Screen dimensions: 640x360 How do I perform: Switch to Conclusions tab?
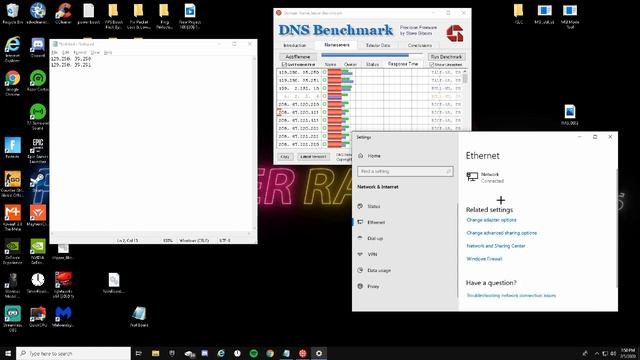(420, 45)
